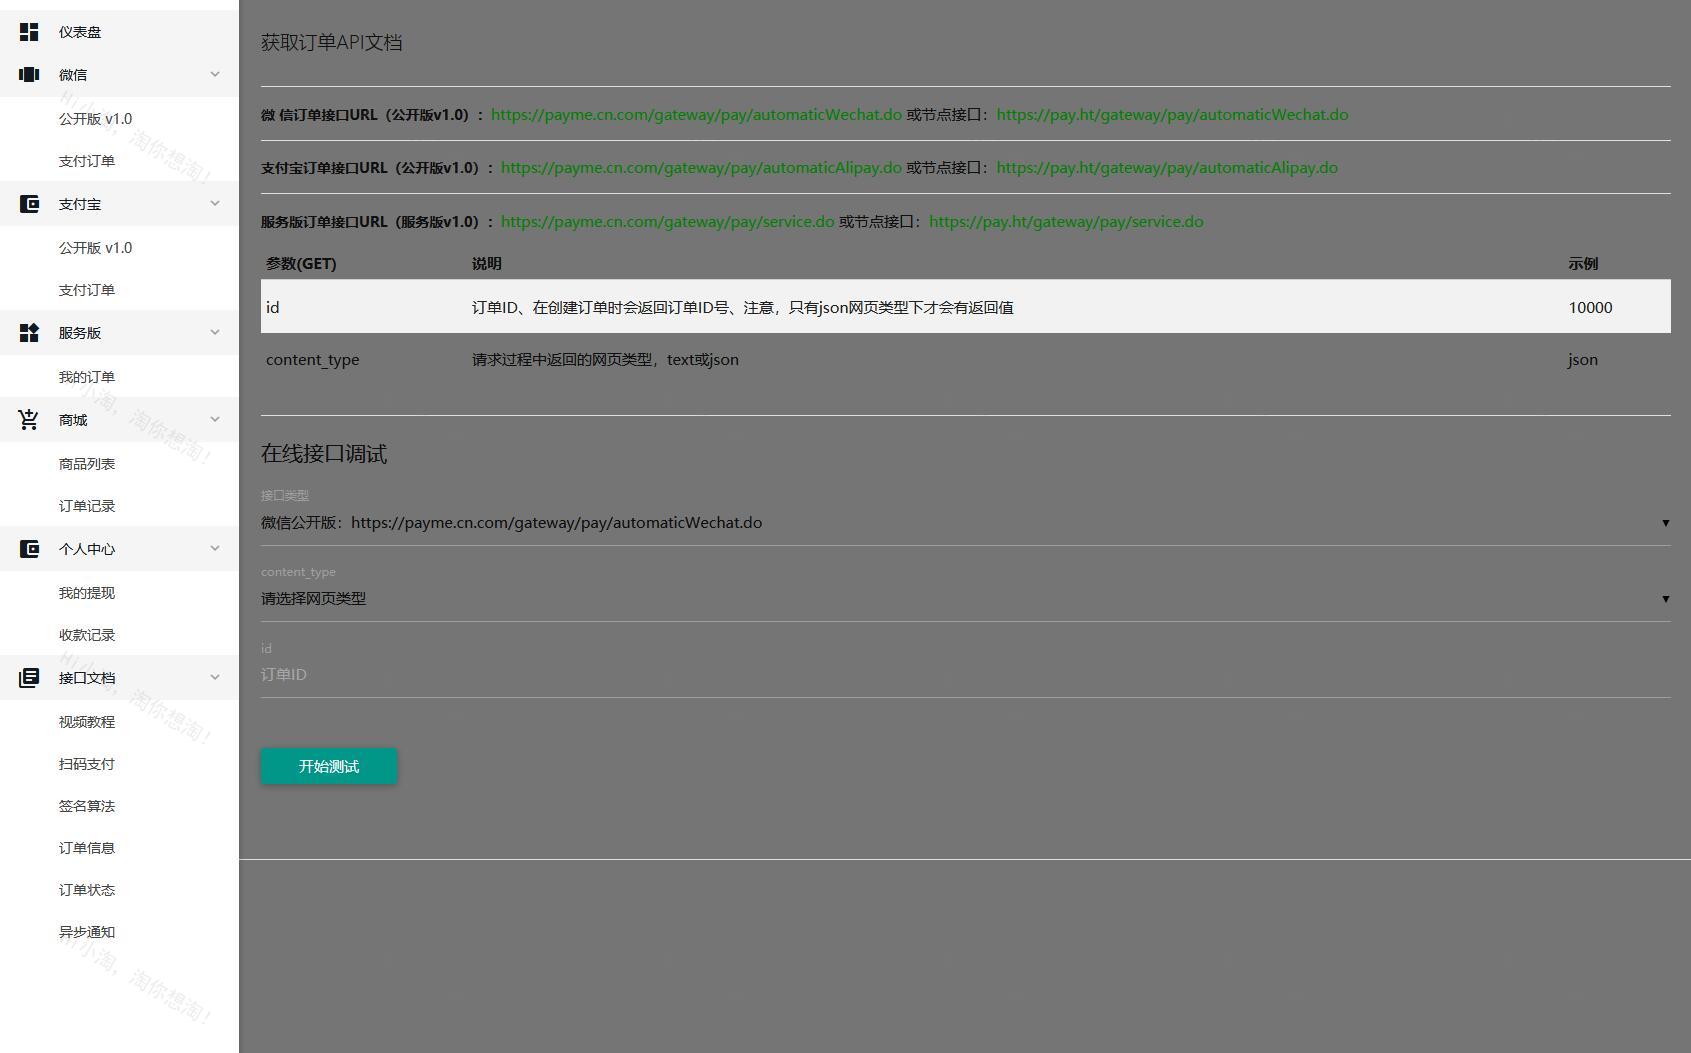Click the wallet icon beside 个人中心
The height and width of the screenshot is (1053, 1691).
pyautogui.click(x=29, y=549)
